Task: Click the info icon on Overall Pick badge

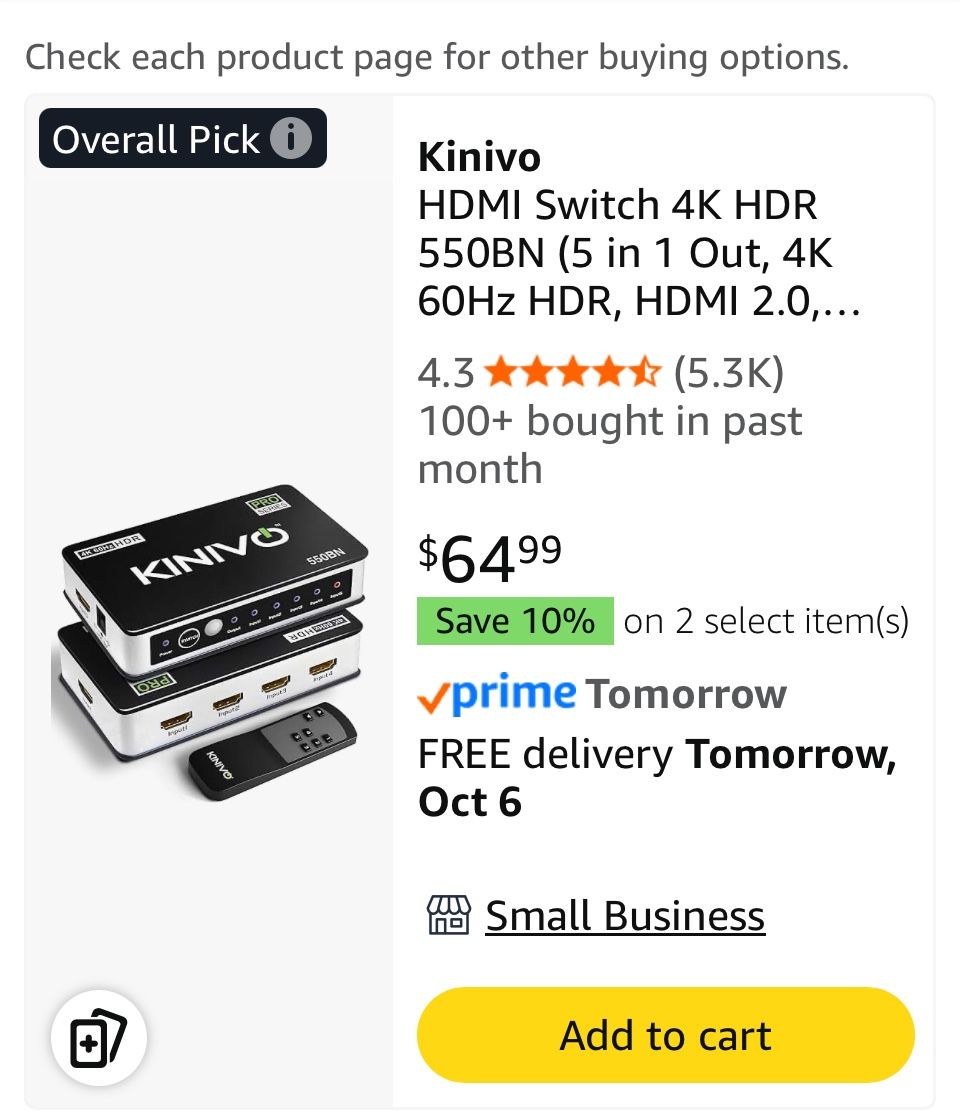Action: point(292,139)
